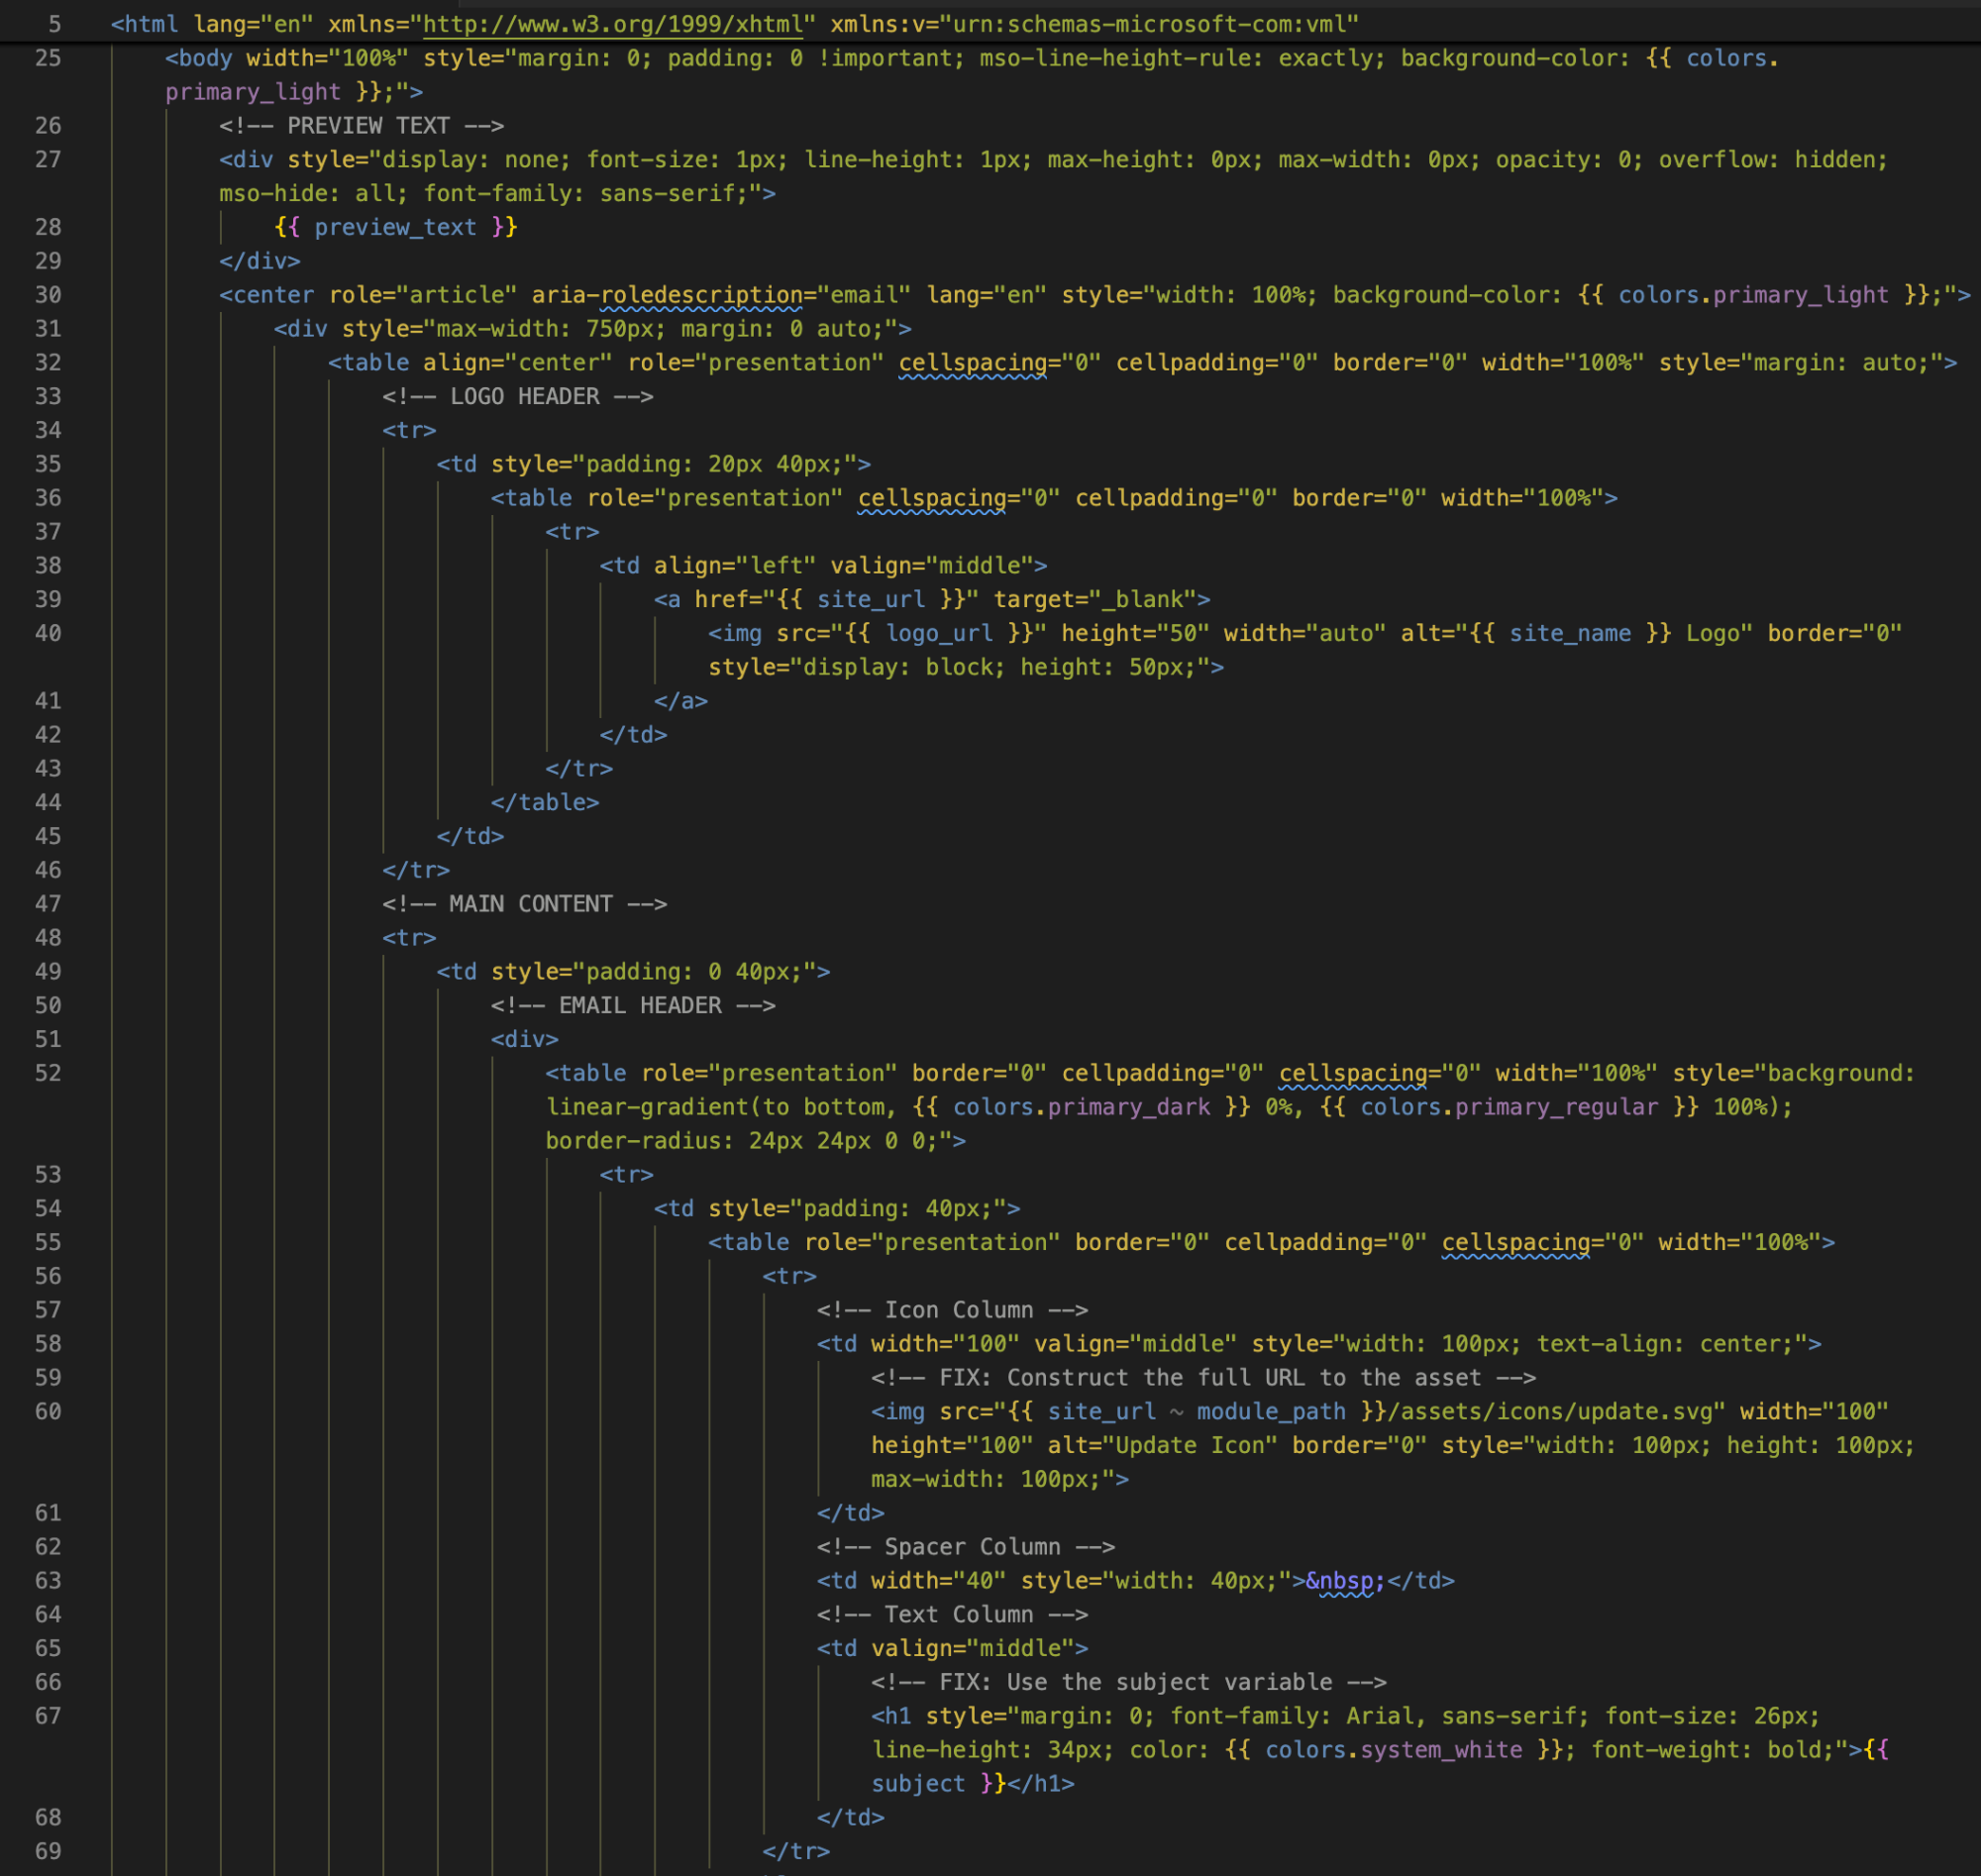
Task: Click the align="center" table attribute
Action: coord(518,363)
